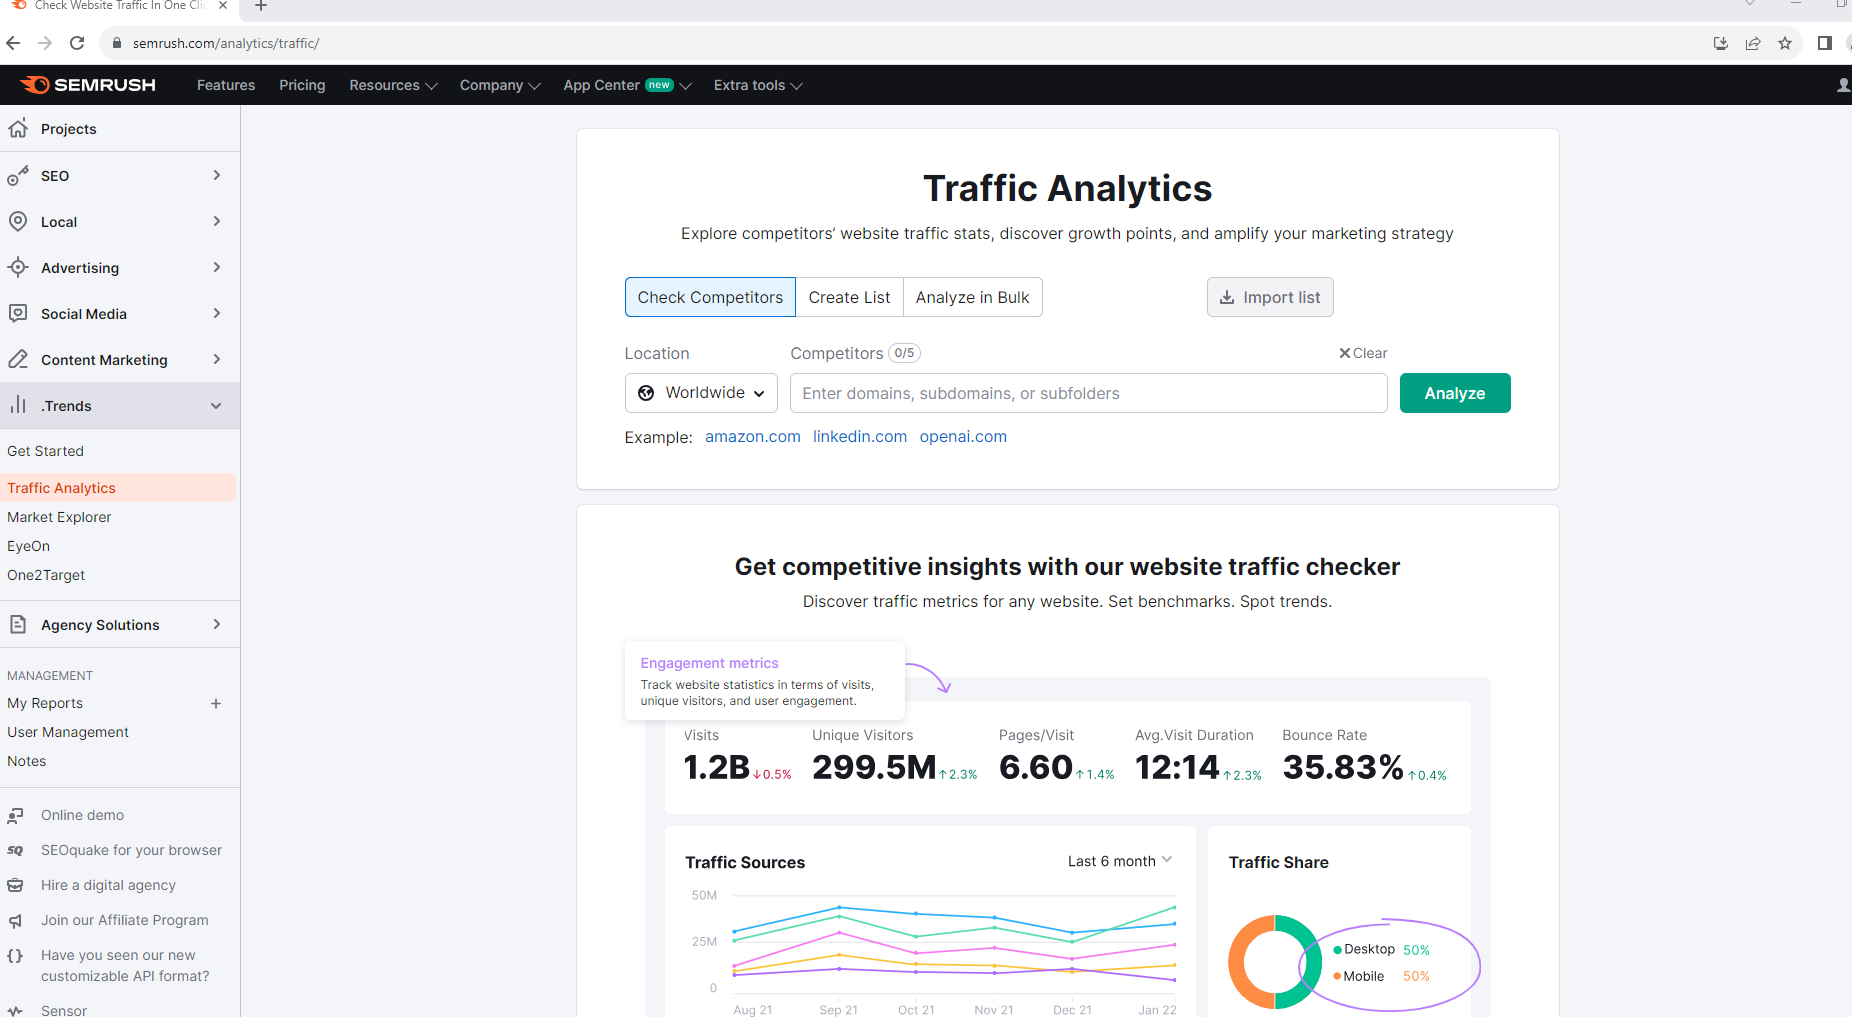This screenshot has height=1017, width=1852.
Task: Click the Import list button
Action: tap(1270, 297)
